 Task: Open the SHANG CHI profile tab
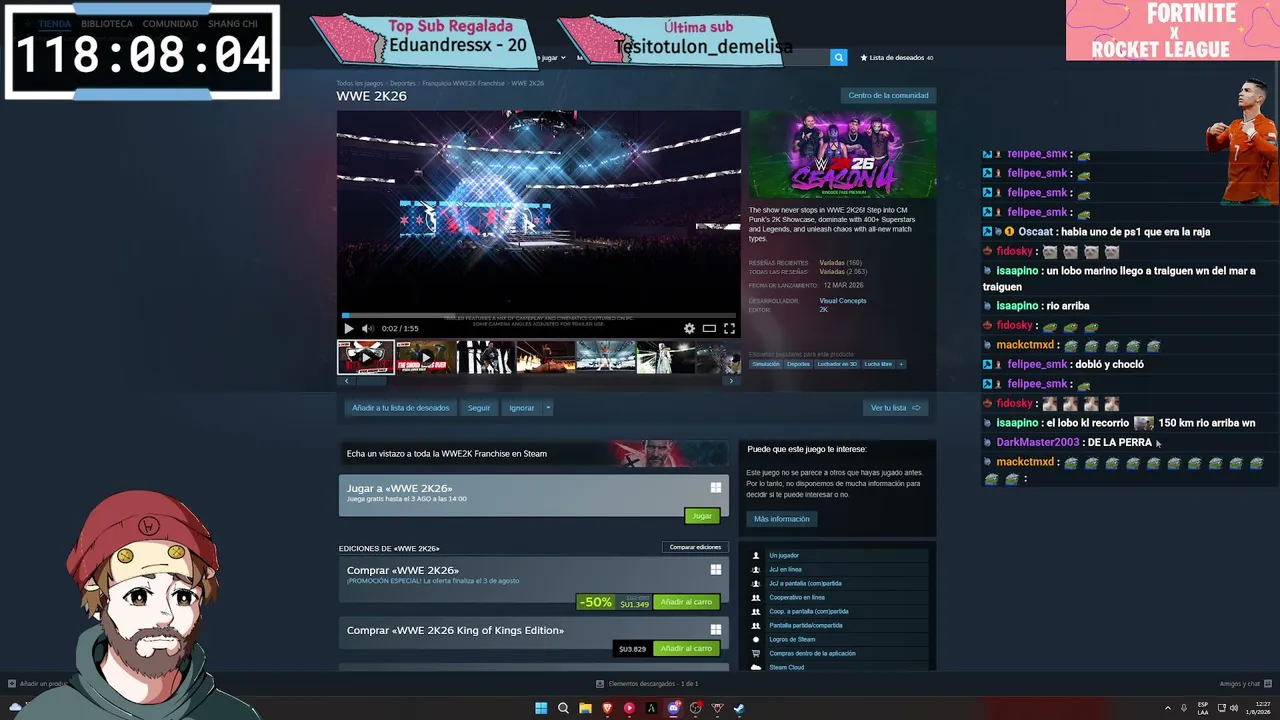coord(233,23)
